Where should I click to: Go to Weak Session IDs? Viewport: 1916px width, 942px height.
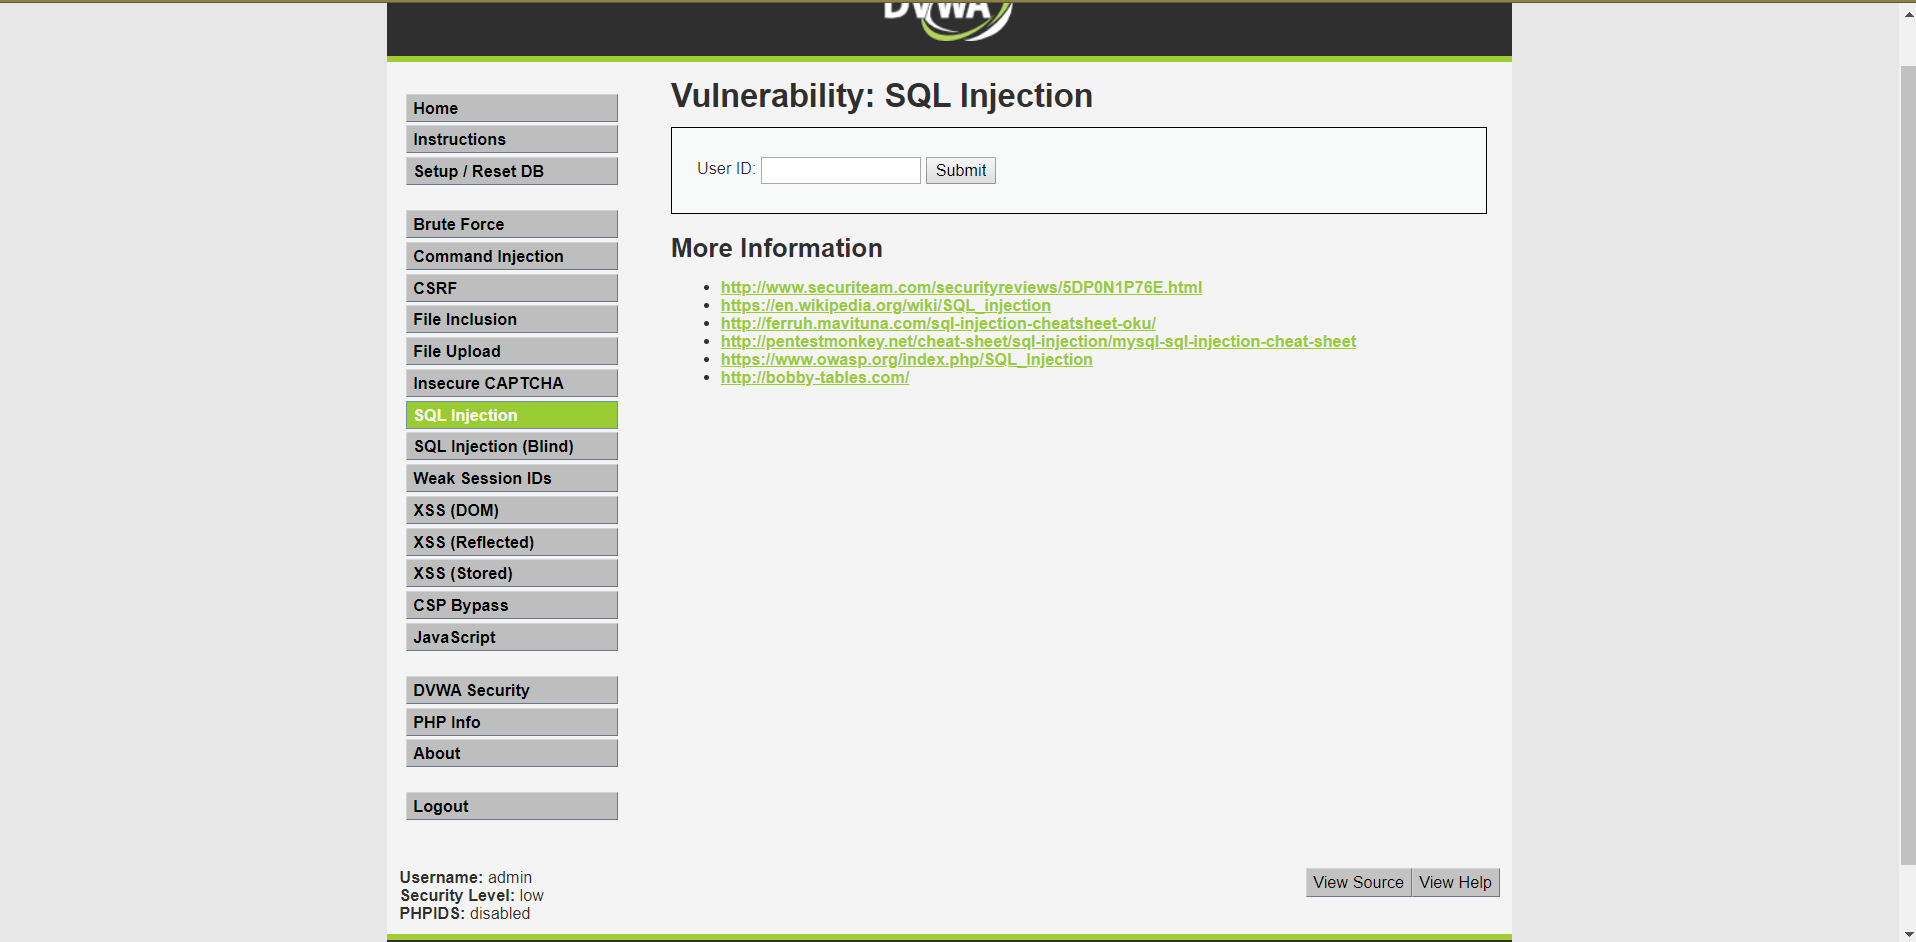point(512,478)
